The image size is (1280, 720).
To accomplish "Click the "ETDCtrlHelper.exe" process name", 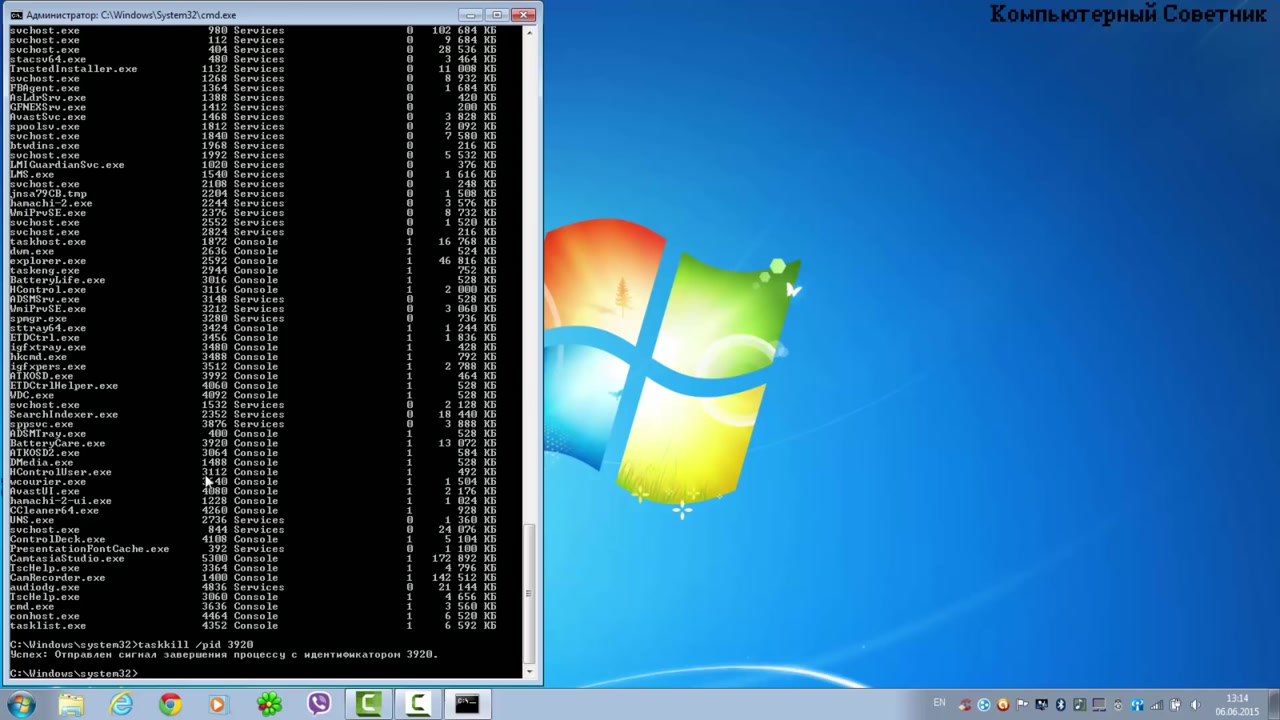I will [63, 386].
